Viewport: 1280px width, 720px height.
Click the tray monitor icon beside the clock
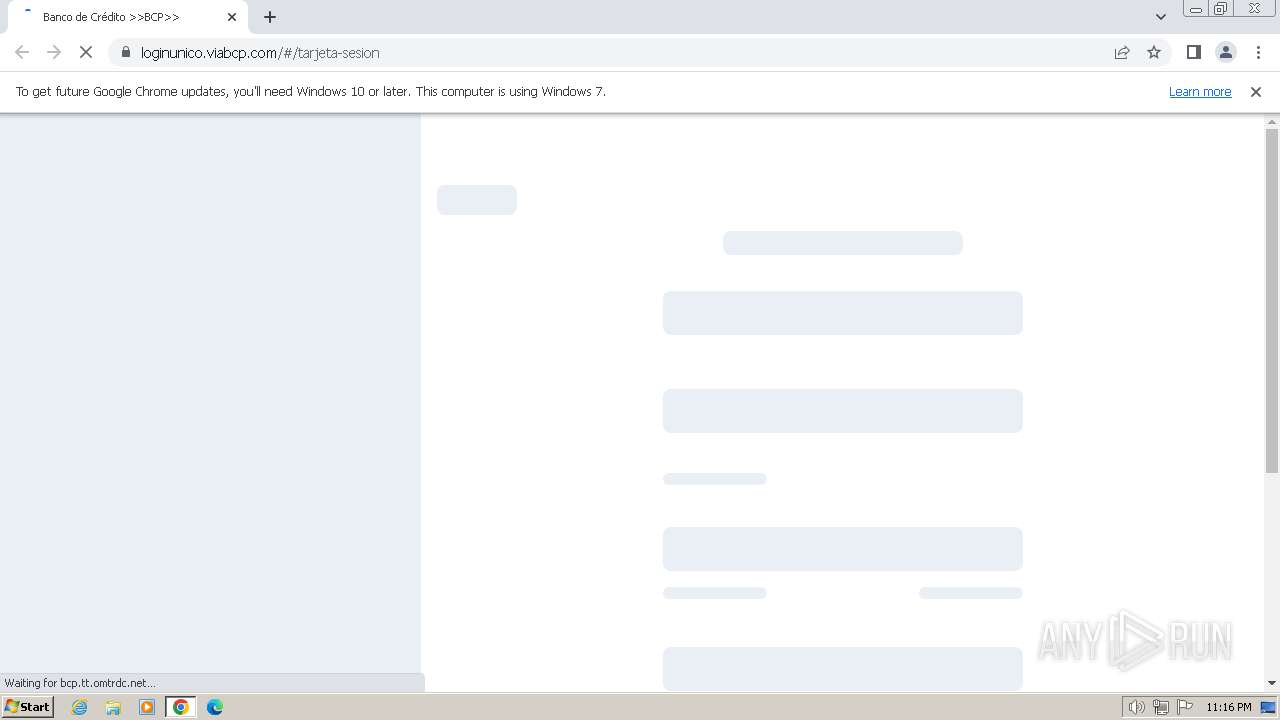point(1268,707)
